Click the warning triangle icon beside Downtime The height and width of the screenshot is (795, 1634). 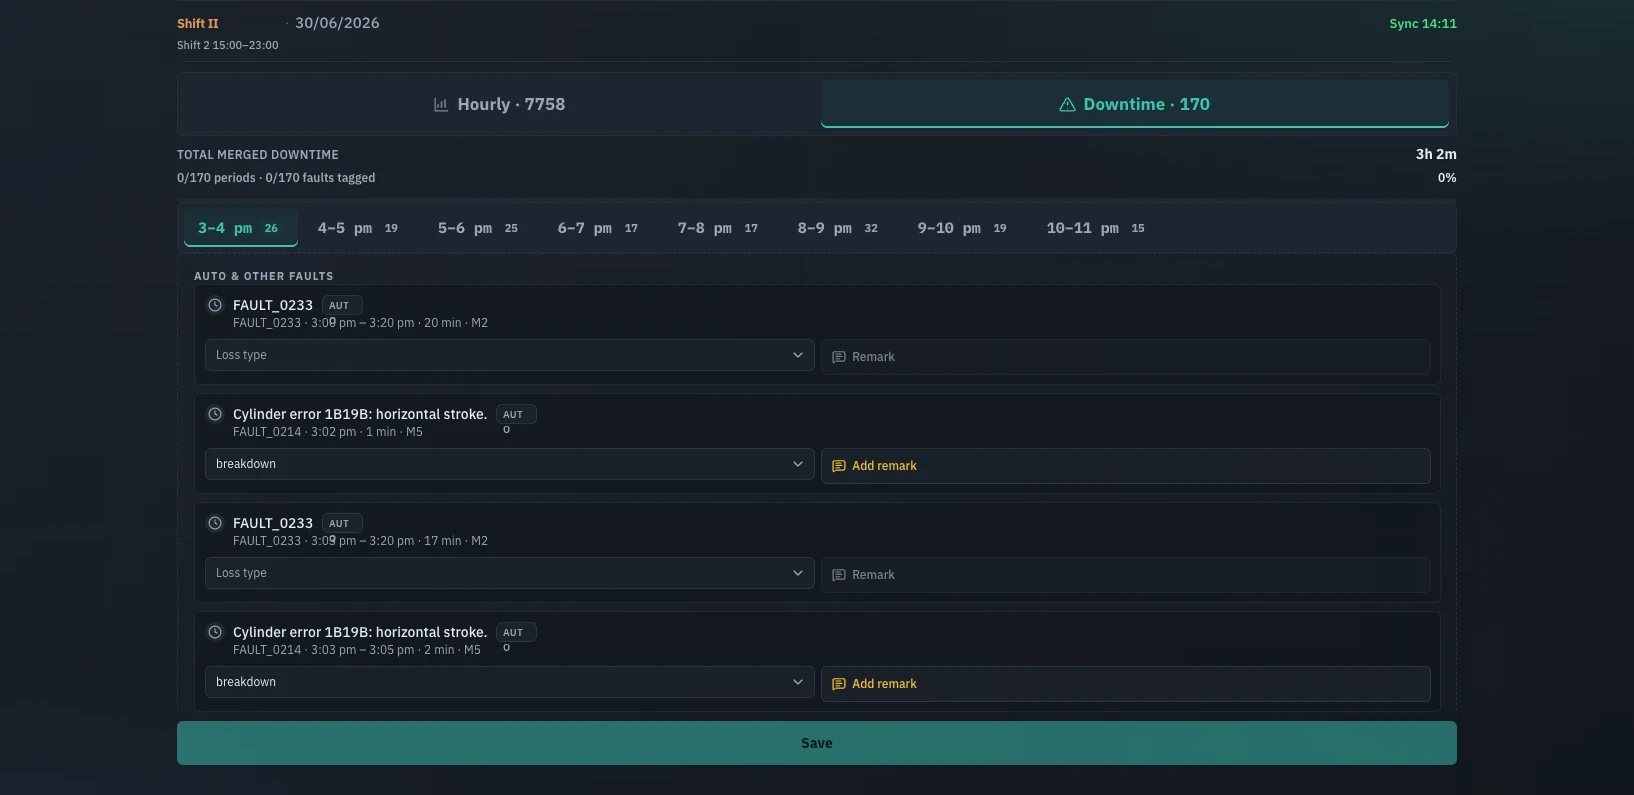click(x=1067, y=104)
